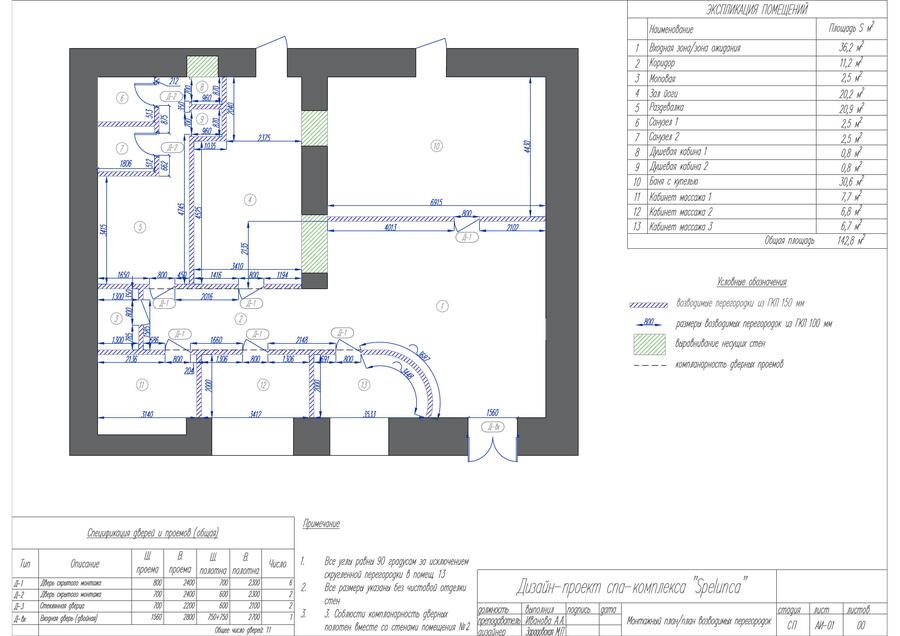The image size is (900, 636).
Task: Click the 'Условные обозначения' legend heading
Action: (x=751, y=282)
